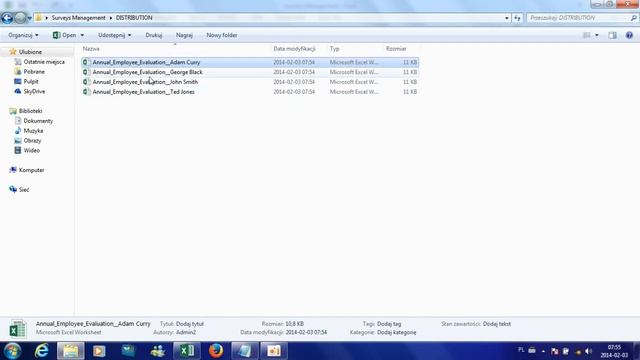This screenshot has width=640, height=360.
Task: Click the Surveys Management breadcrumb
Action: coord(78,18)
